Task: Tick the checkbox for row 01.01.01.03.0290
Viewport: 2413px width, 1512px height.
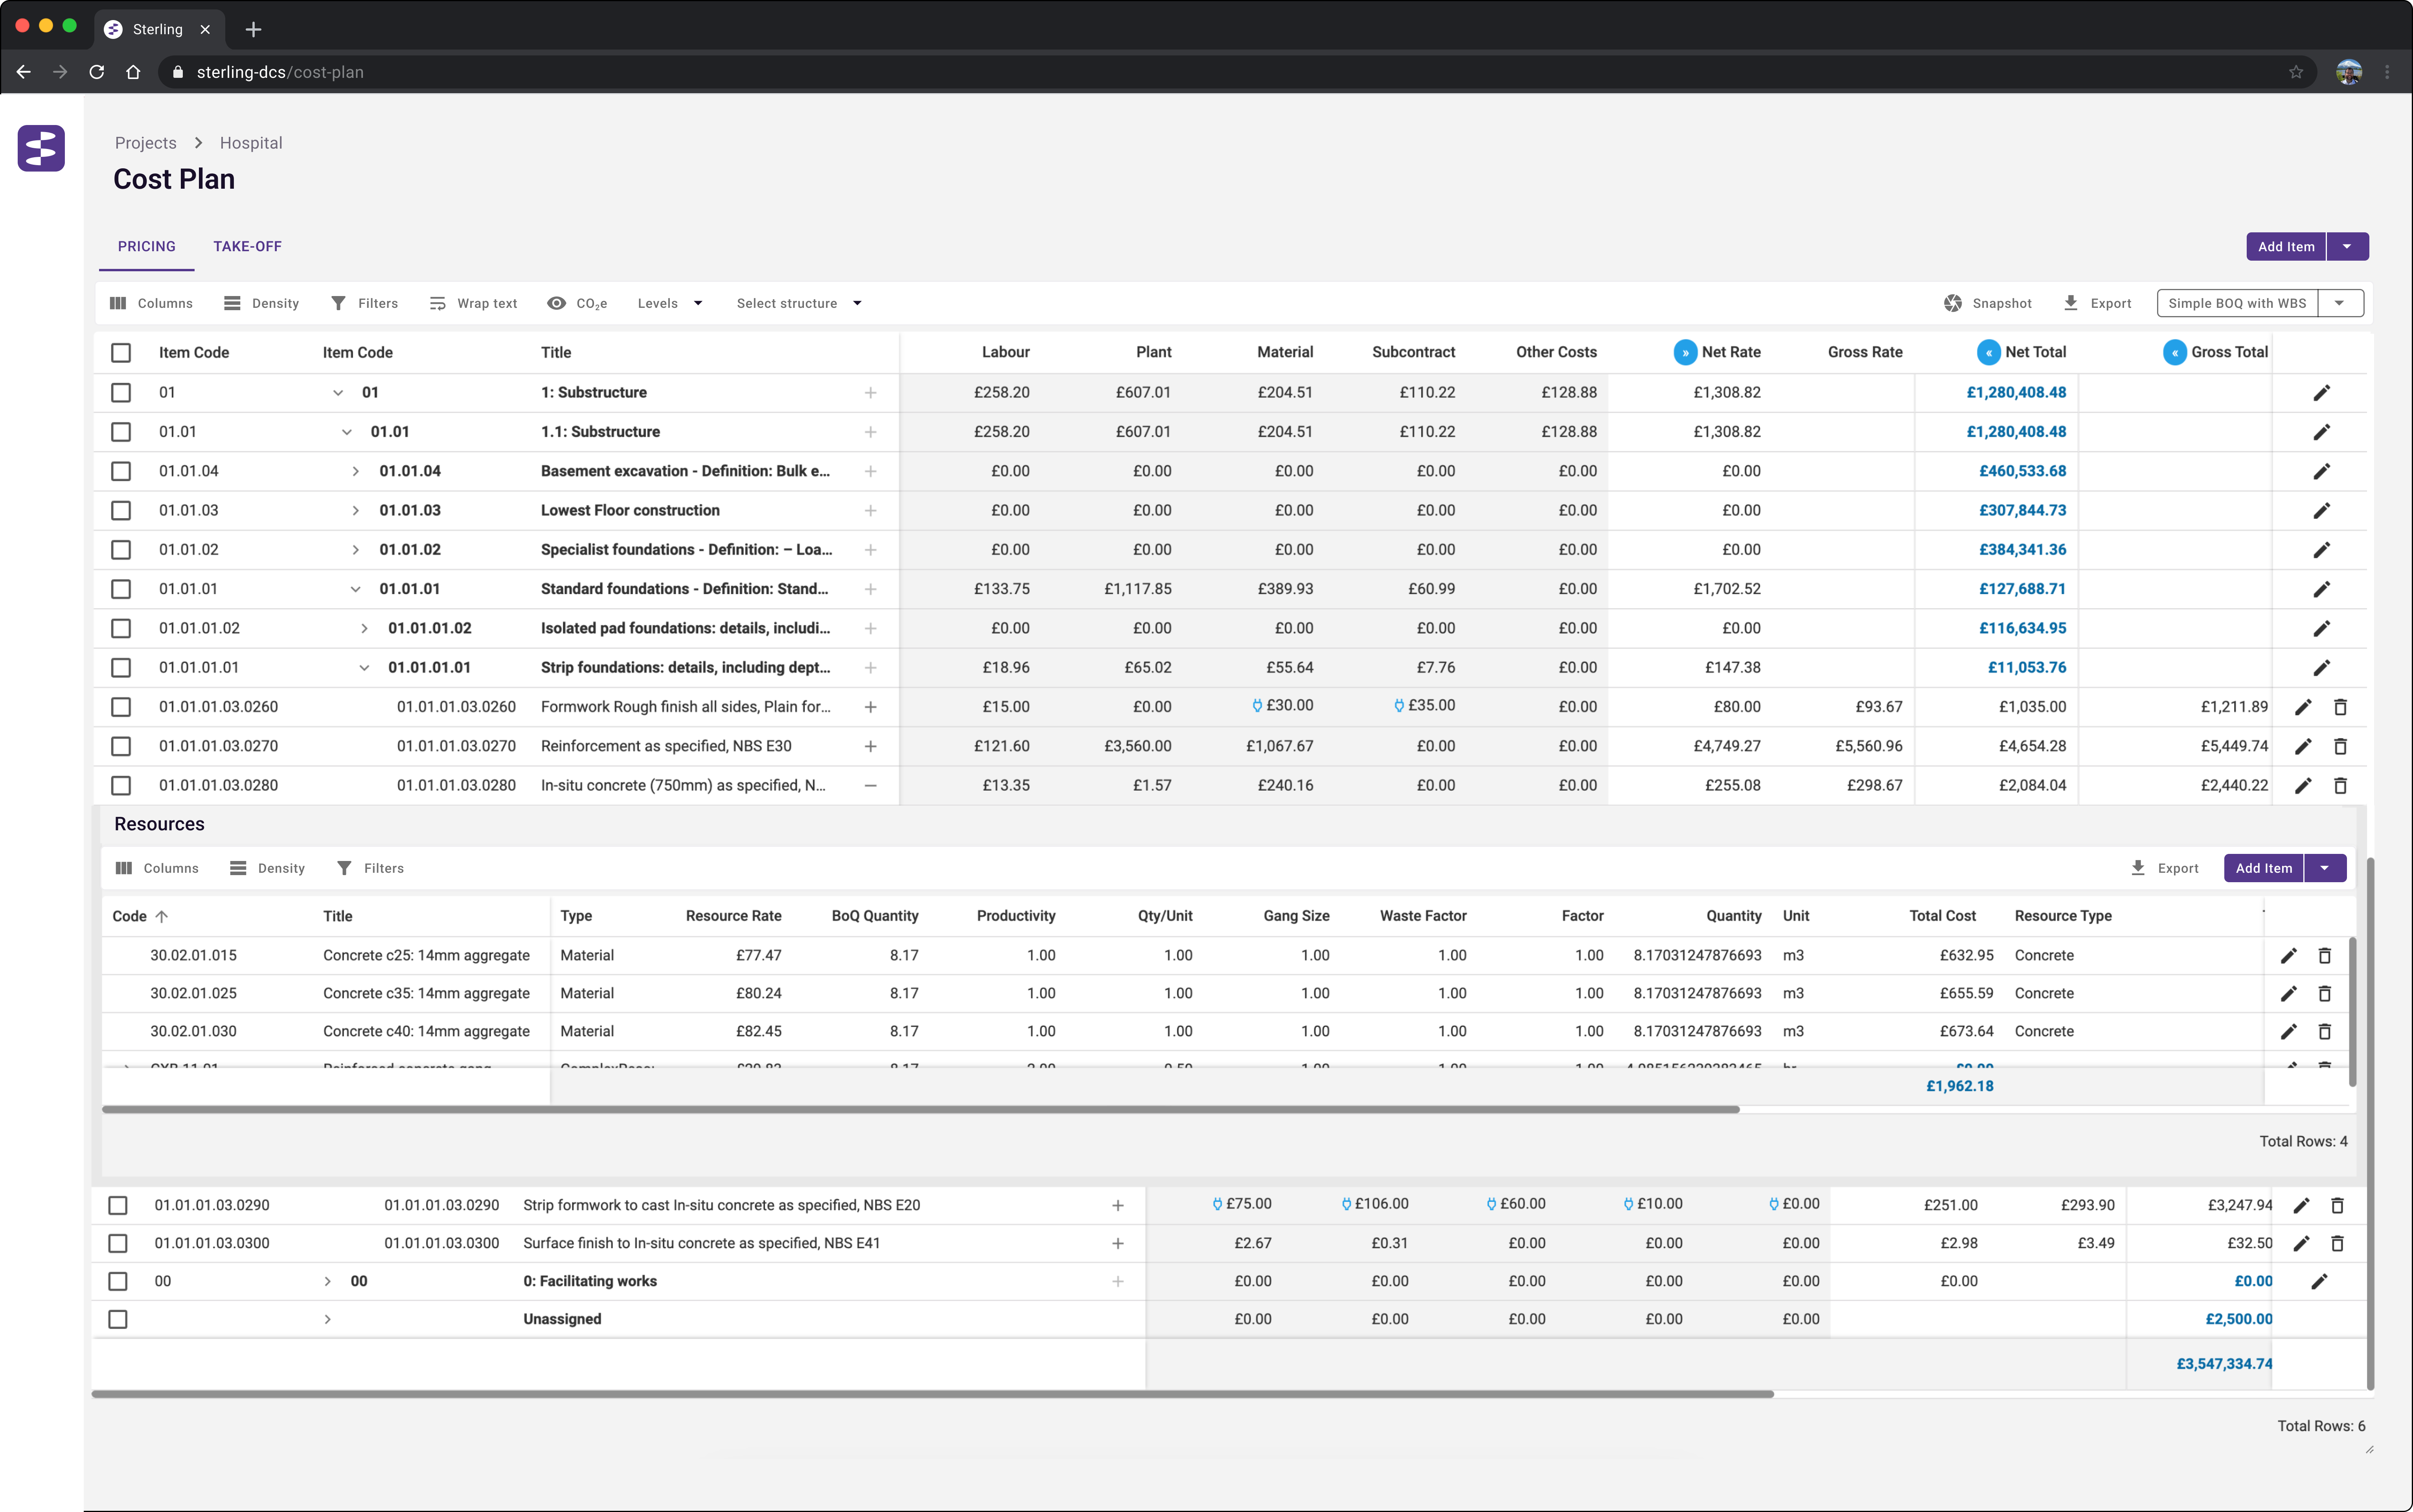Action: click(x=118, y=1205)
